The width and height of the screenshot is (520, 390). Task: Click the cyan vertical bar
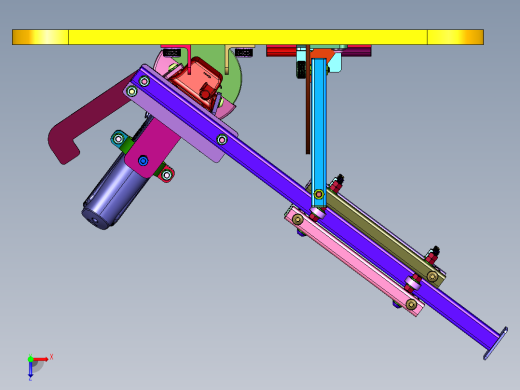319,133
